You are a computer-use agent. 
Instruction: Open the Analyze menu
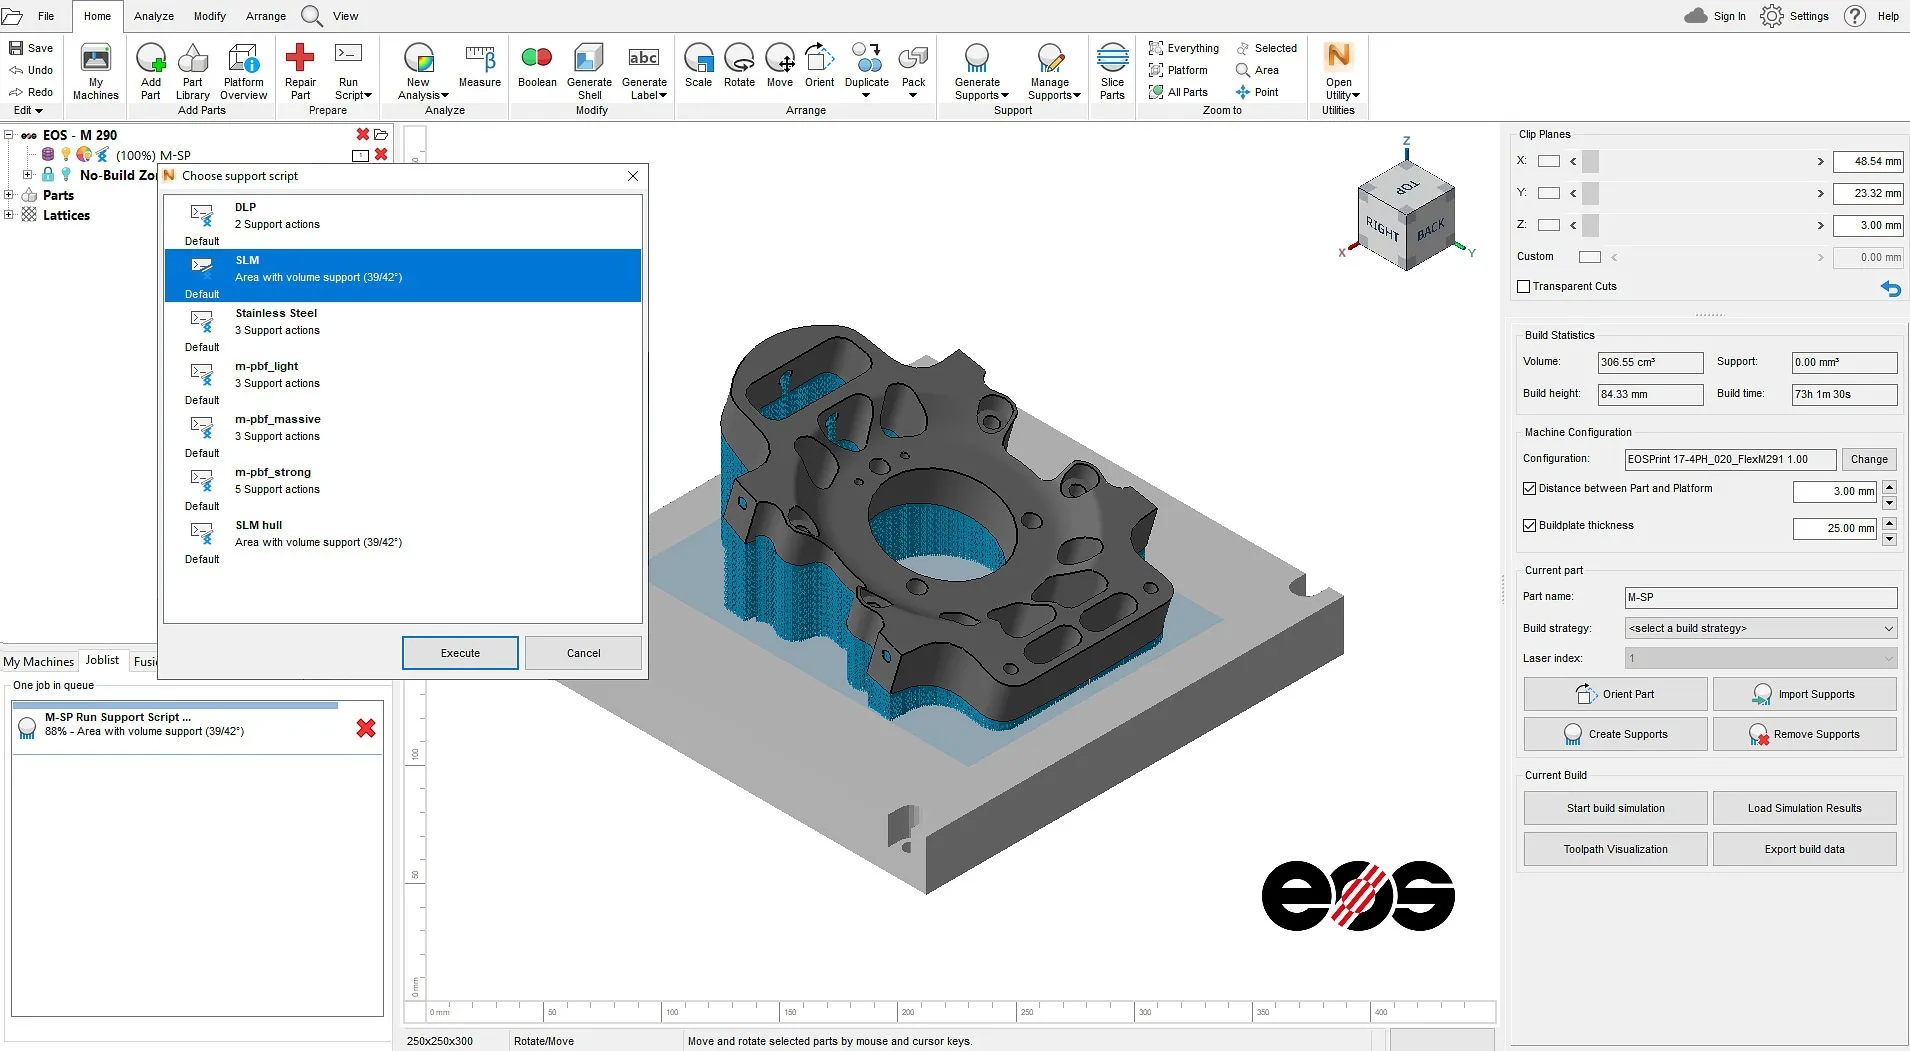pyautogui.click(x=152, y=15)
